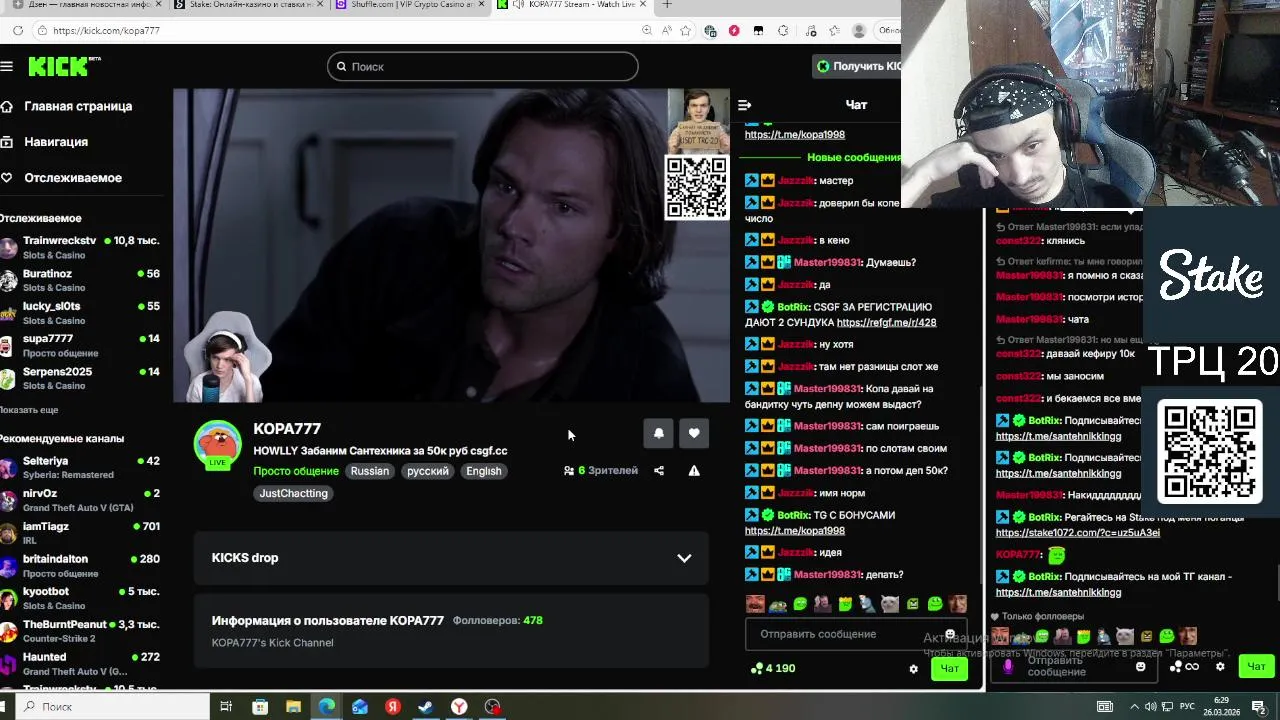Open the Kick hamburger menu
Screen dimensions: 1280x720
[7, 67]
